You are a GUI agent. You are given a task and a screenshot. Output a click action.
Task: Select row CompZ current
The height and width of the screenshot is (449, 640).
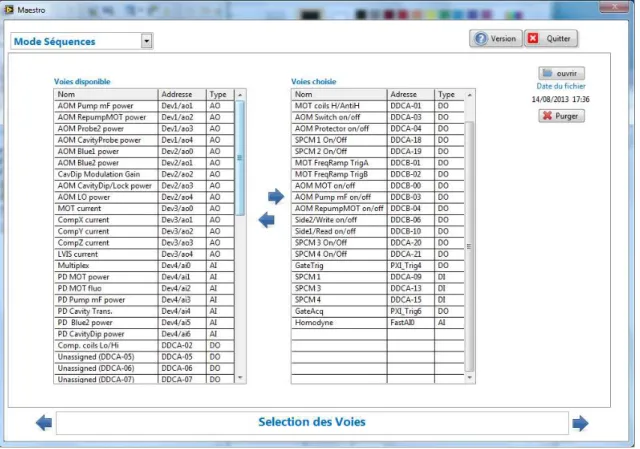click(144, 243)
